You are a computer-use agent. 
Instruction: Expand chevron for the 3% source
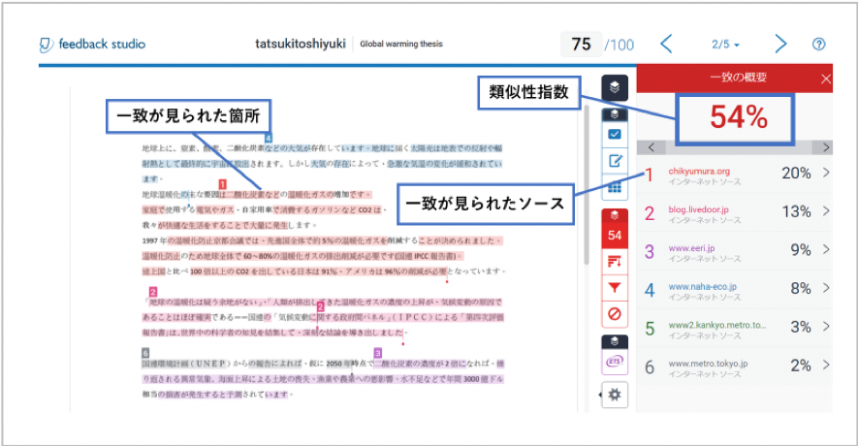tap(826, 326)
